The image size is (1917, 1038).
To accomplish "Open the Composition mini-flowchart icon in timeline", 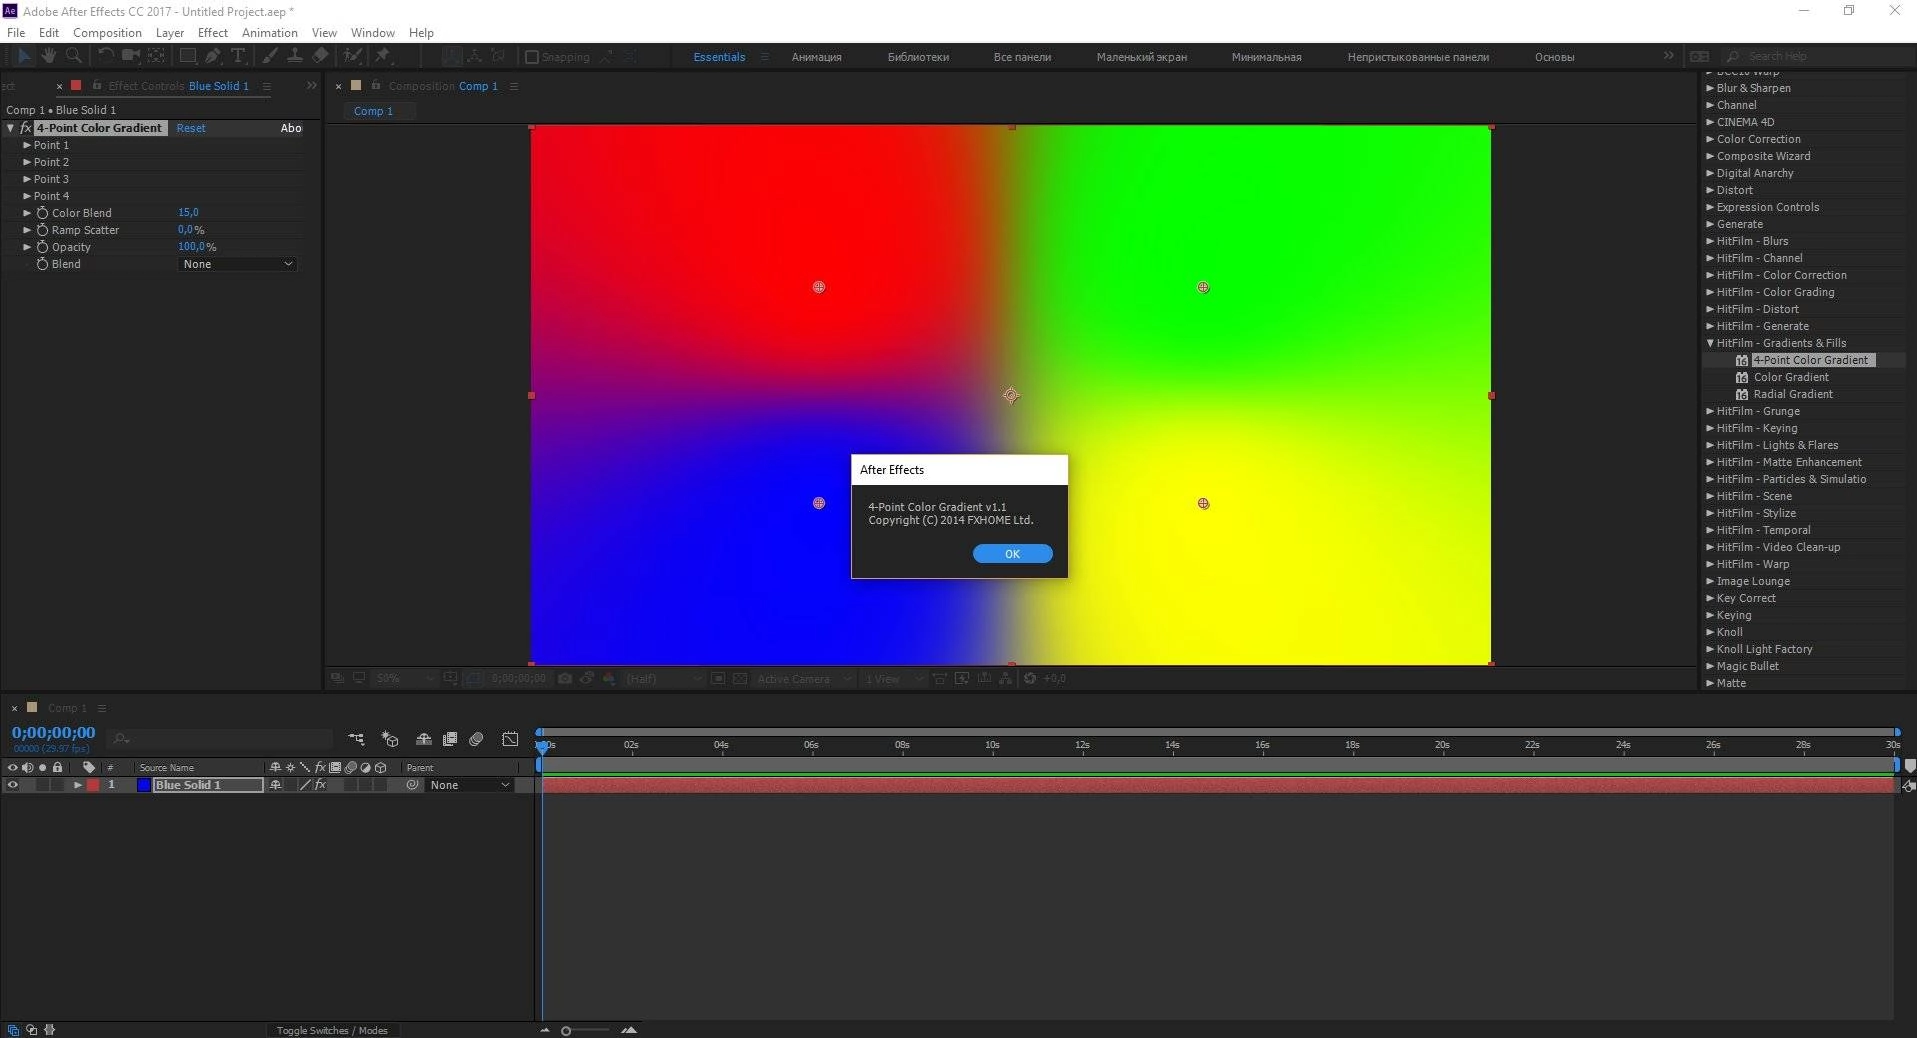I will tap(356, 739).
